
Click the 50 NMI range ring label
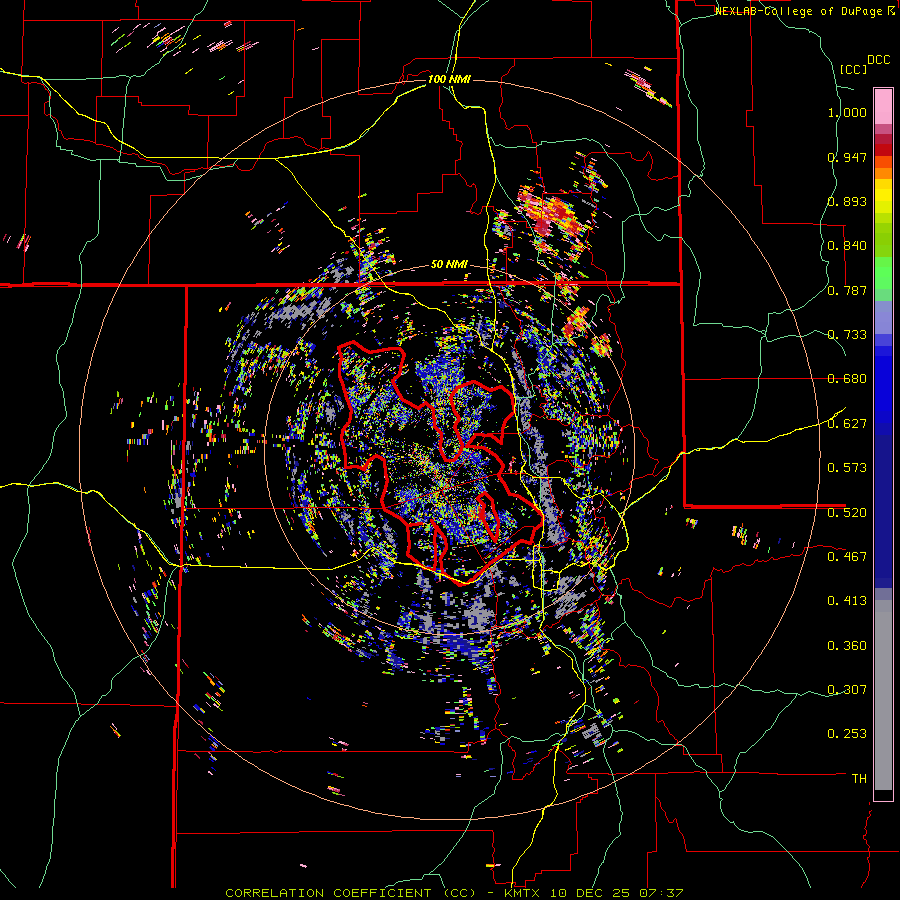coord(449,265)
